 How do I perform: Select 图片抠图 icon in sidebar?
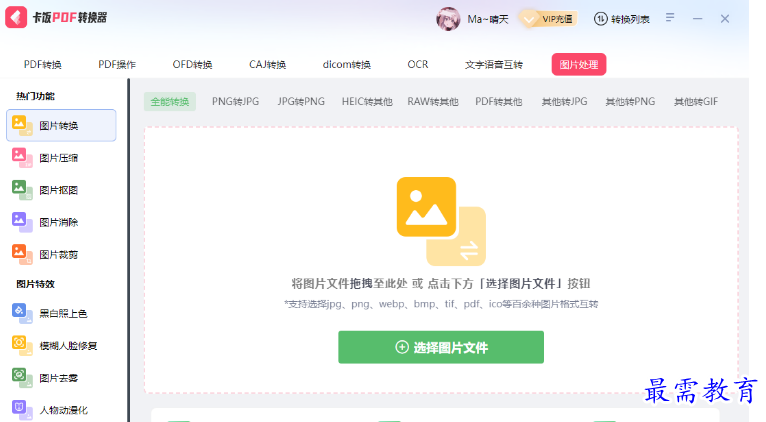click(22, 190)
